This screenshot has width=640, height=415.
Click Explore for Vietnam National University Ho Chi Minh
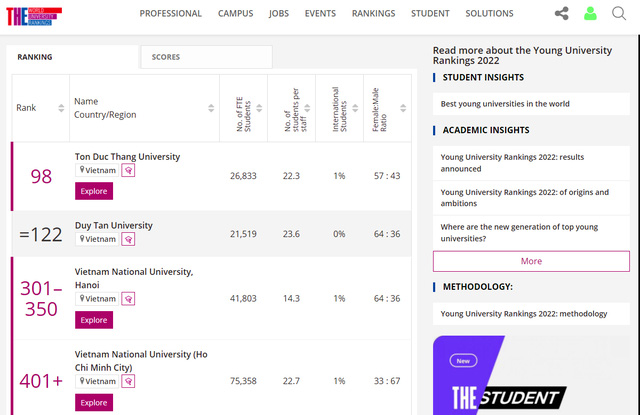94,403
